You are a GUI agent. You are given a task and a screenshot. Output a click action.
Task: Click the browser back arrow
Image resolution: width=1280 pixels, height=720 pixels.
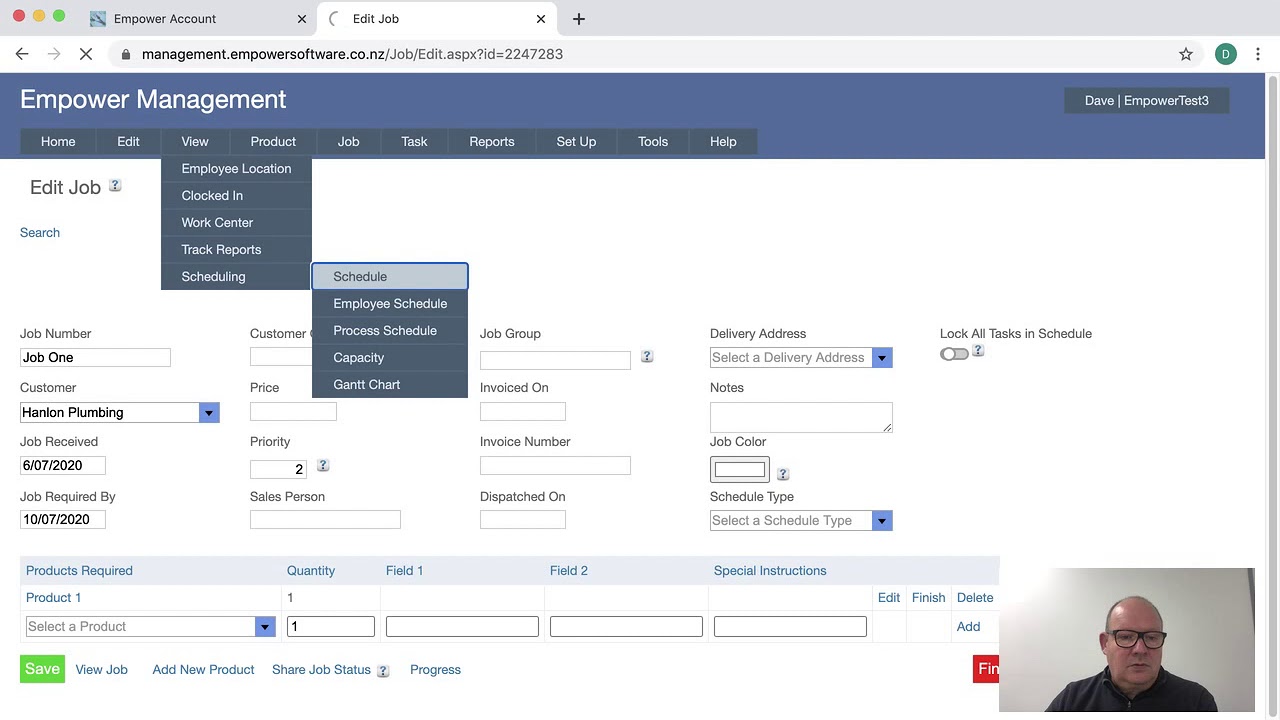pyautogui.click(x=22, y=54)
